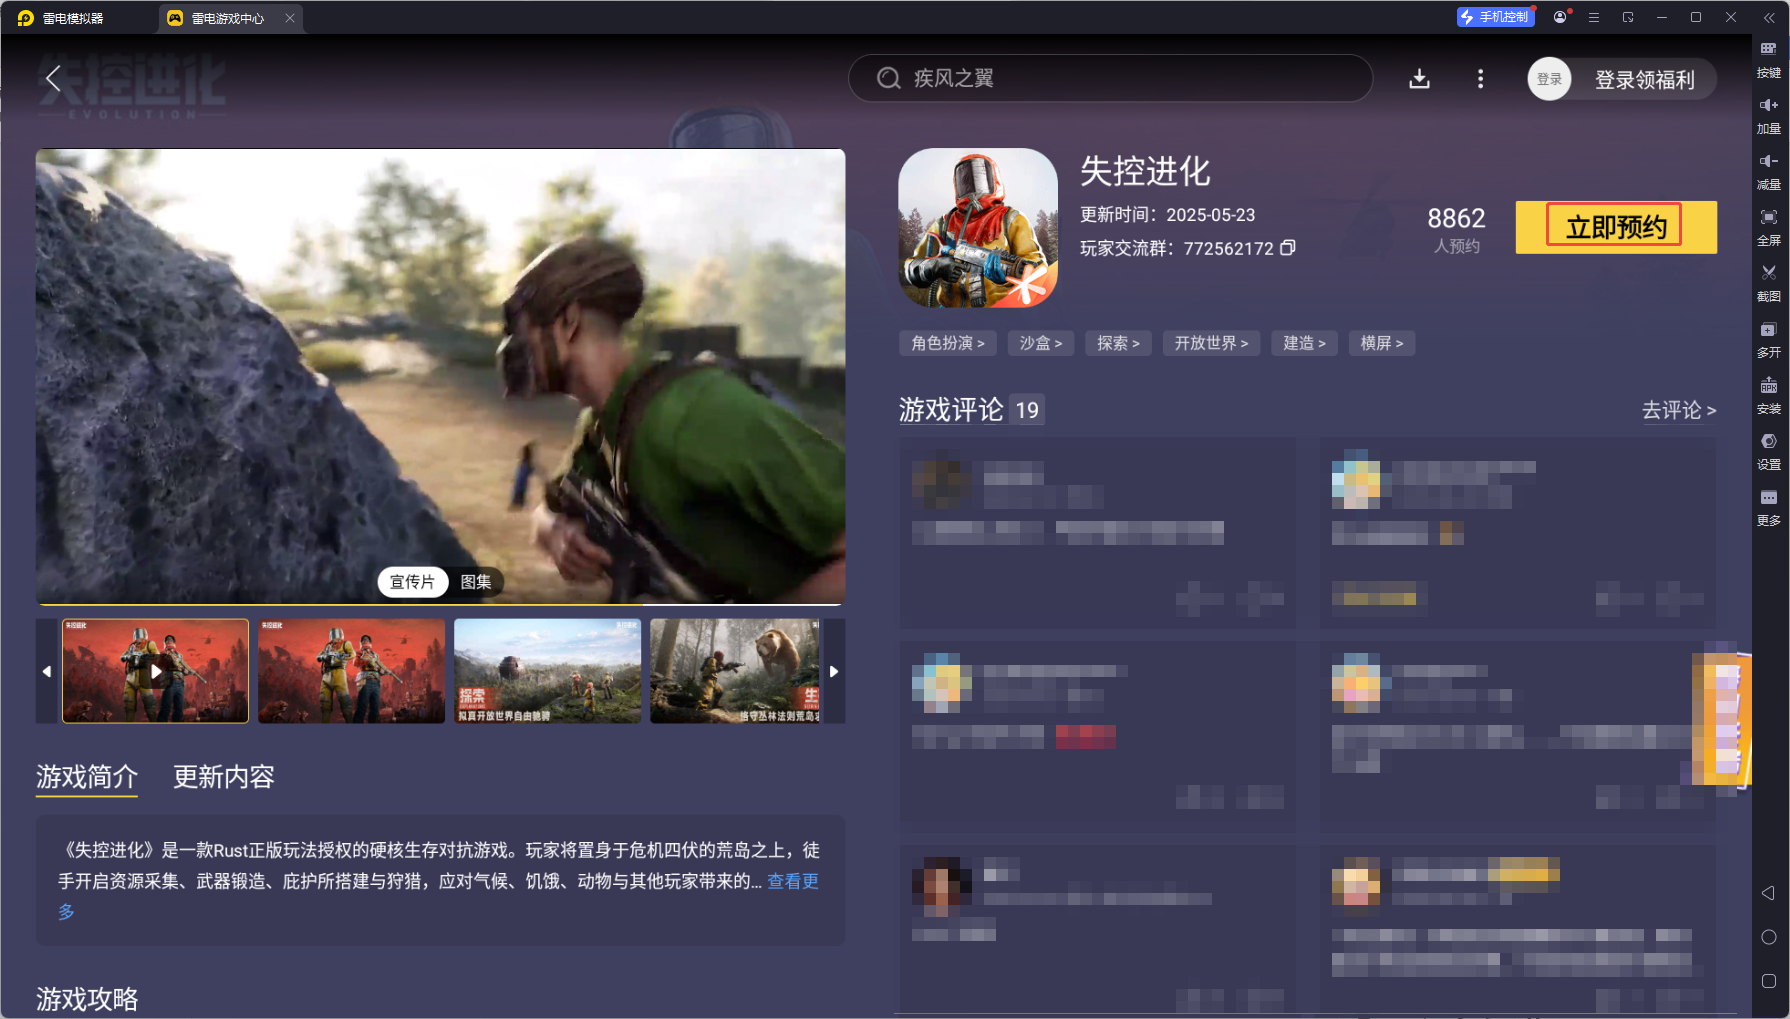Collapse the right sidebar with double chevron
1790x1019 pixels.
[x=1769, y=17]
